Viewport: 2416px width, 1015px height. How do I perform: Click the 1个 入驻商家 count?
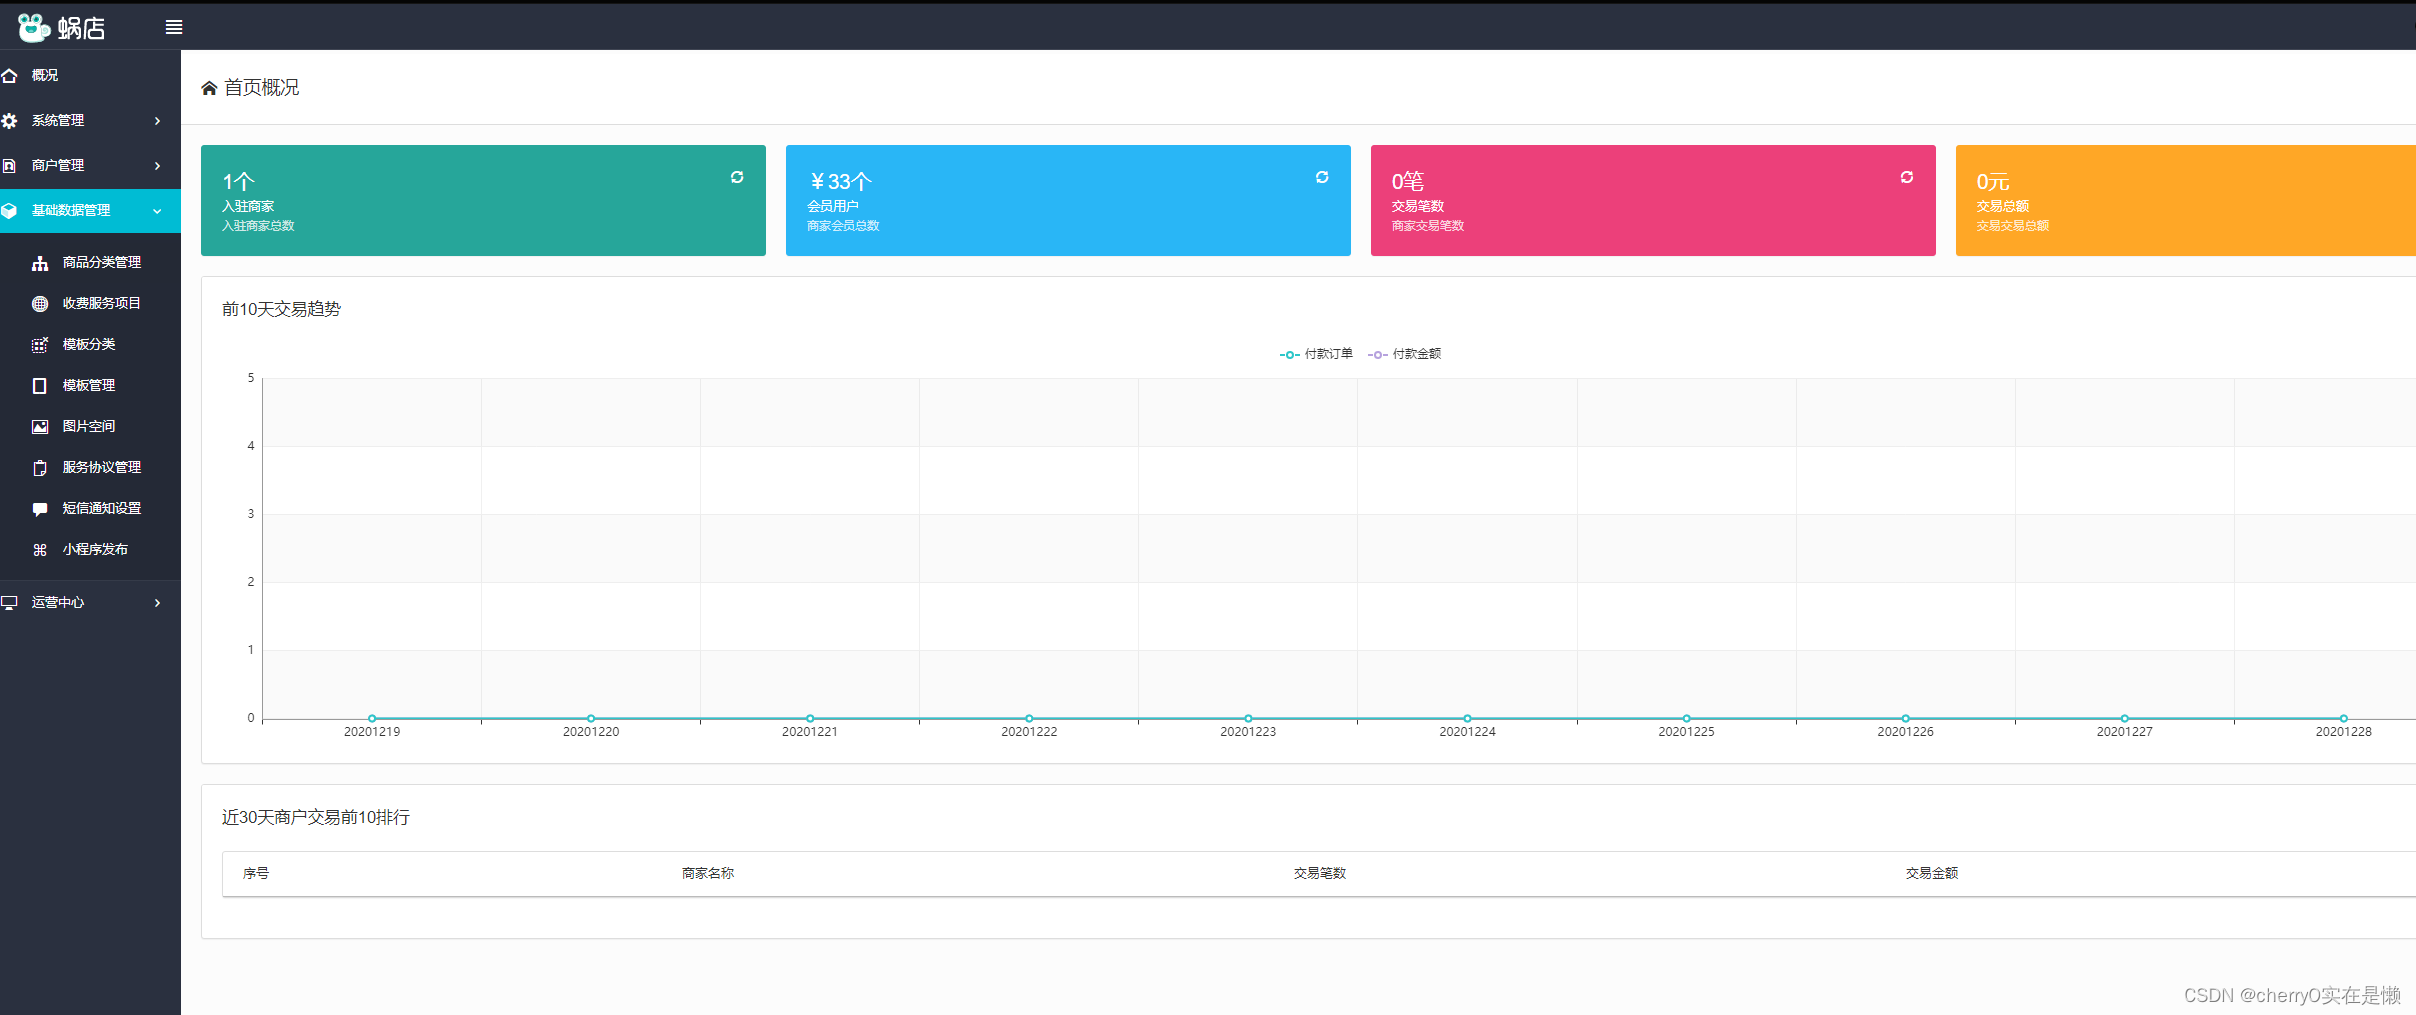pyautogui.click(x=238, y=182)
